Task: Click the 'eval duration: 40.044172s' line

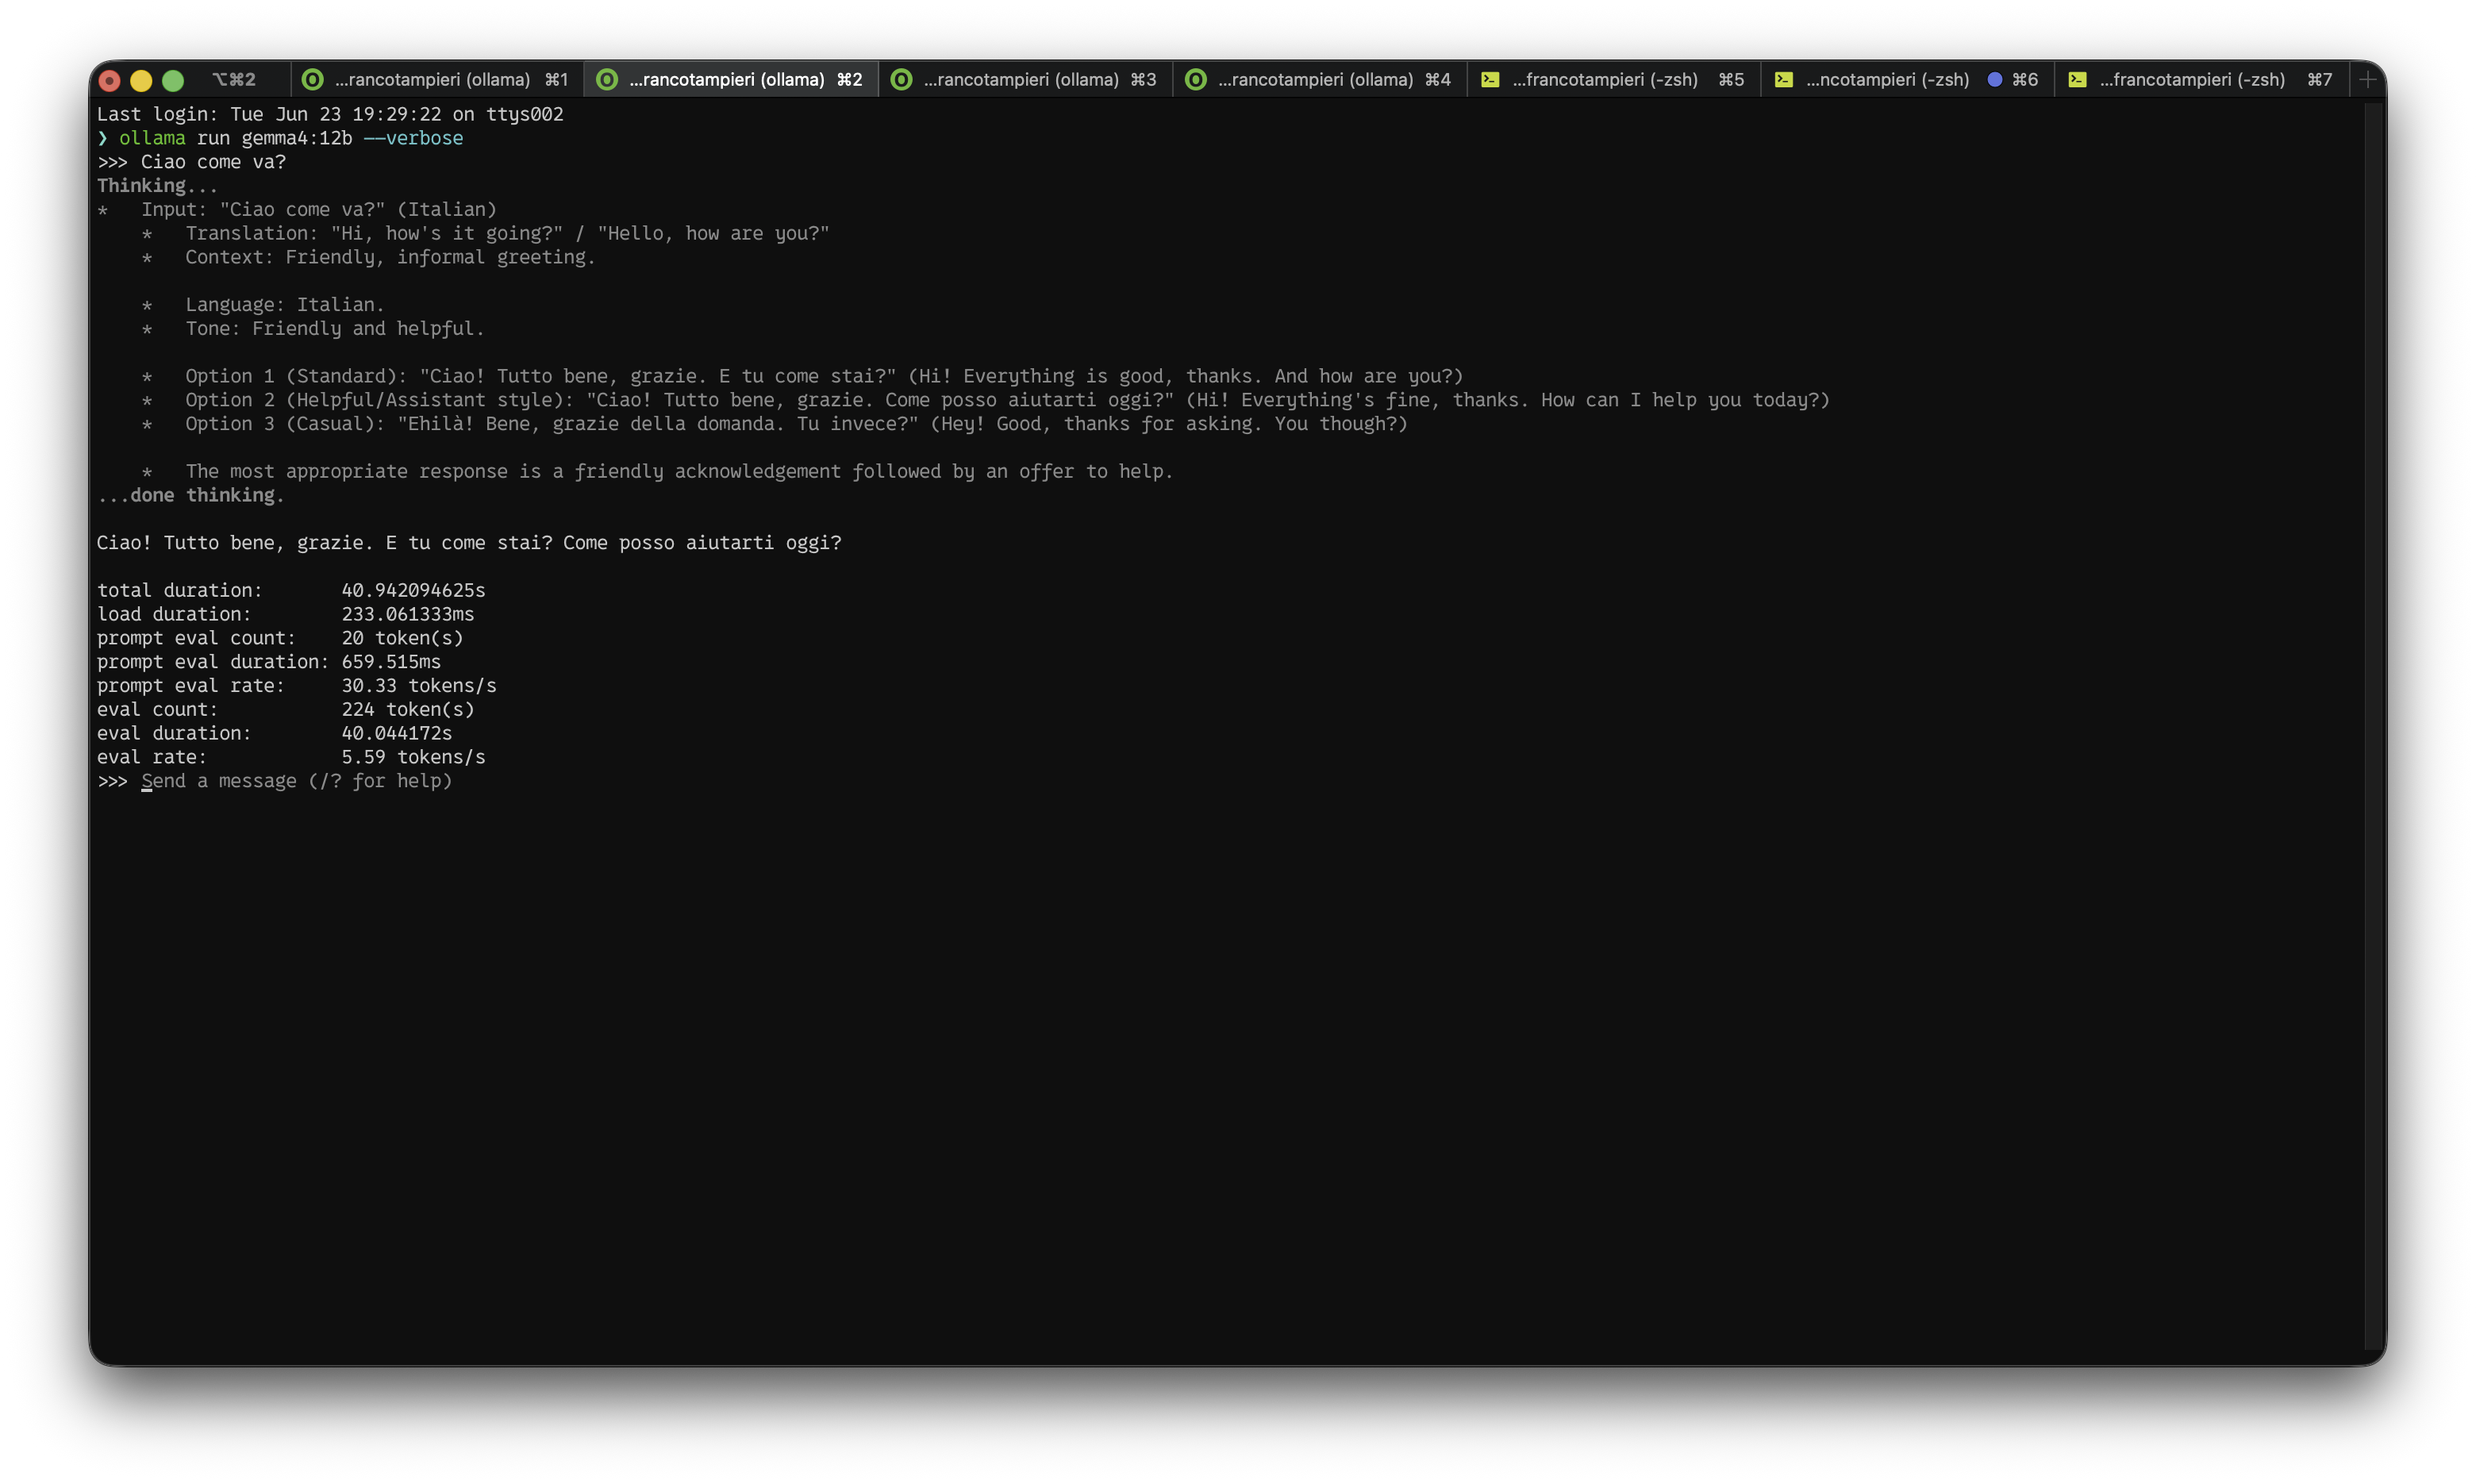Action: [274, 733]
